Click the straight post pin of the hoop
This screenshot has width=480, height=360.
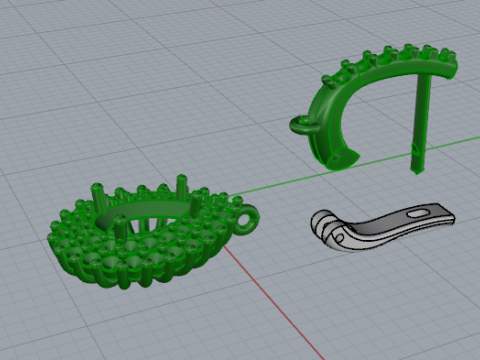pos(421,123)
